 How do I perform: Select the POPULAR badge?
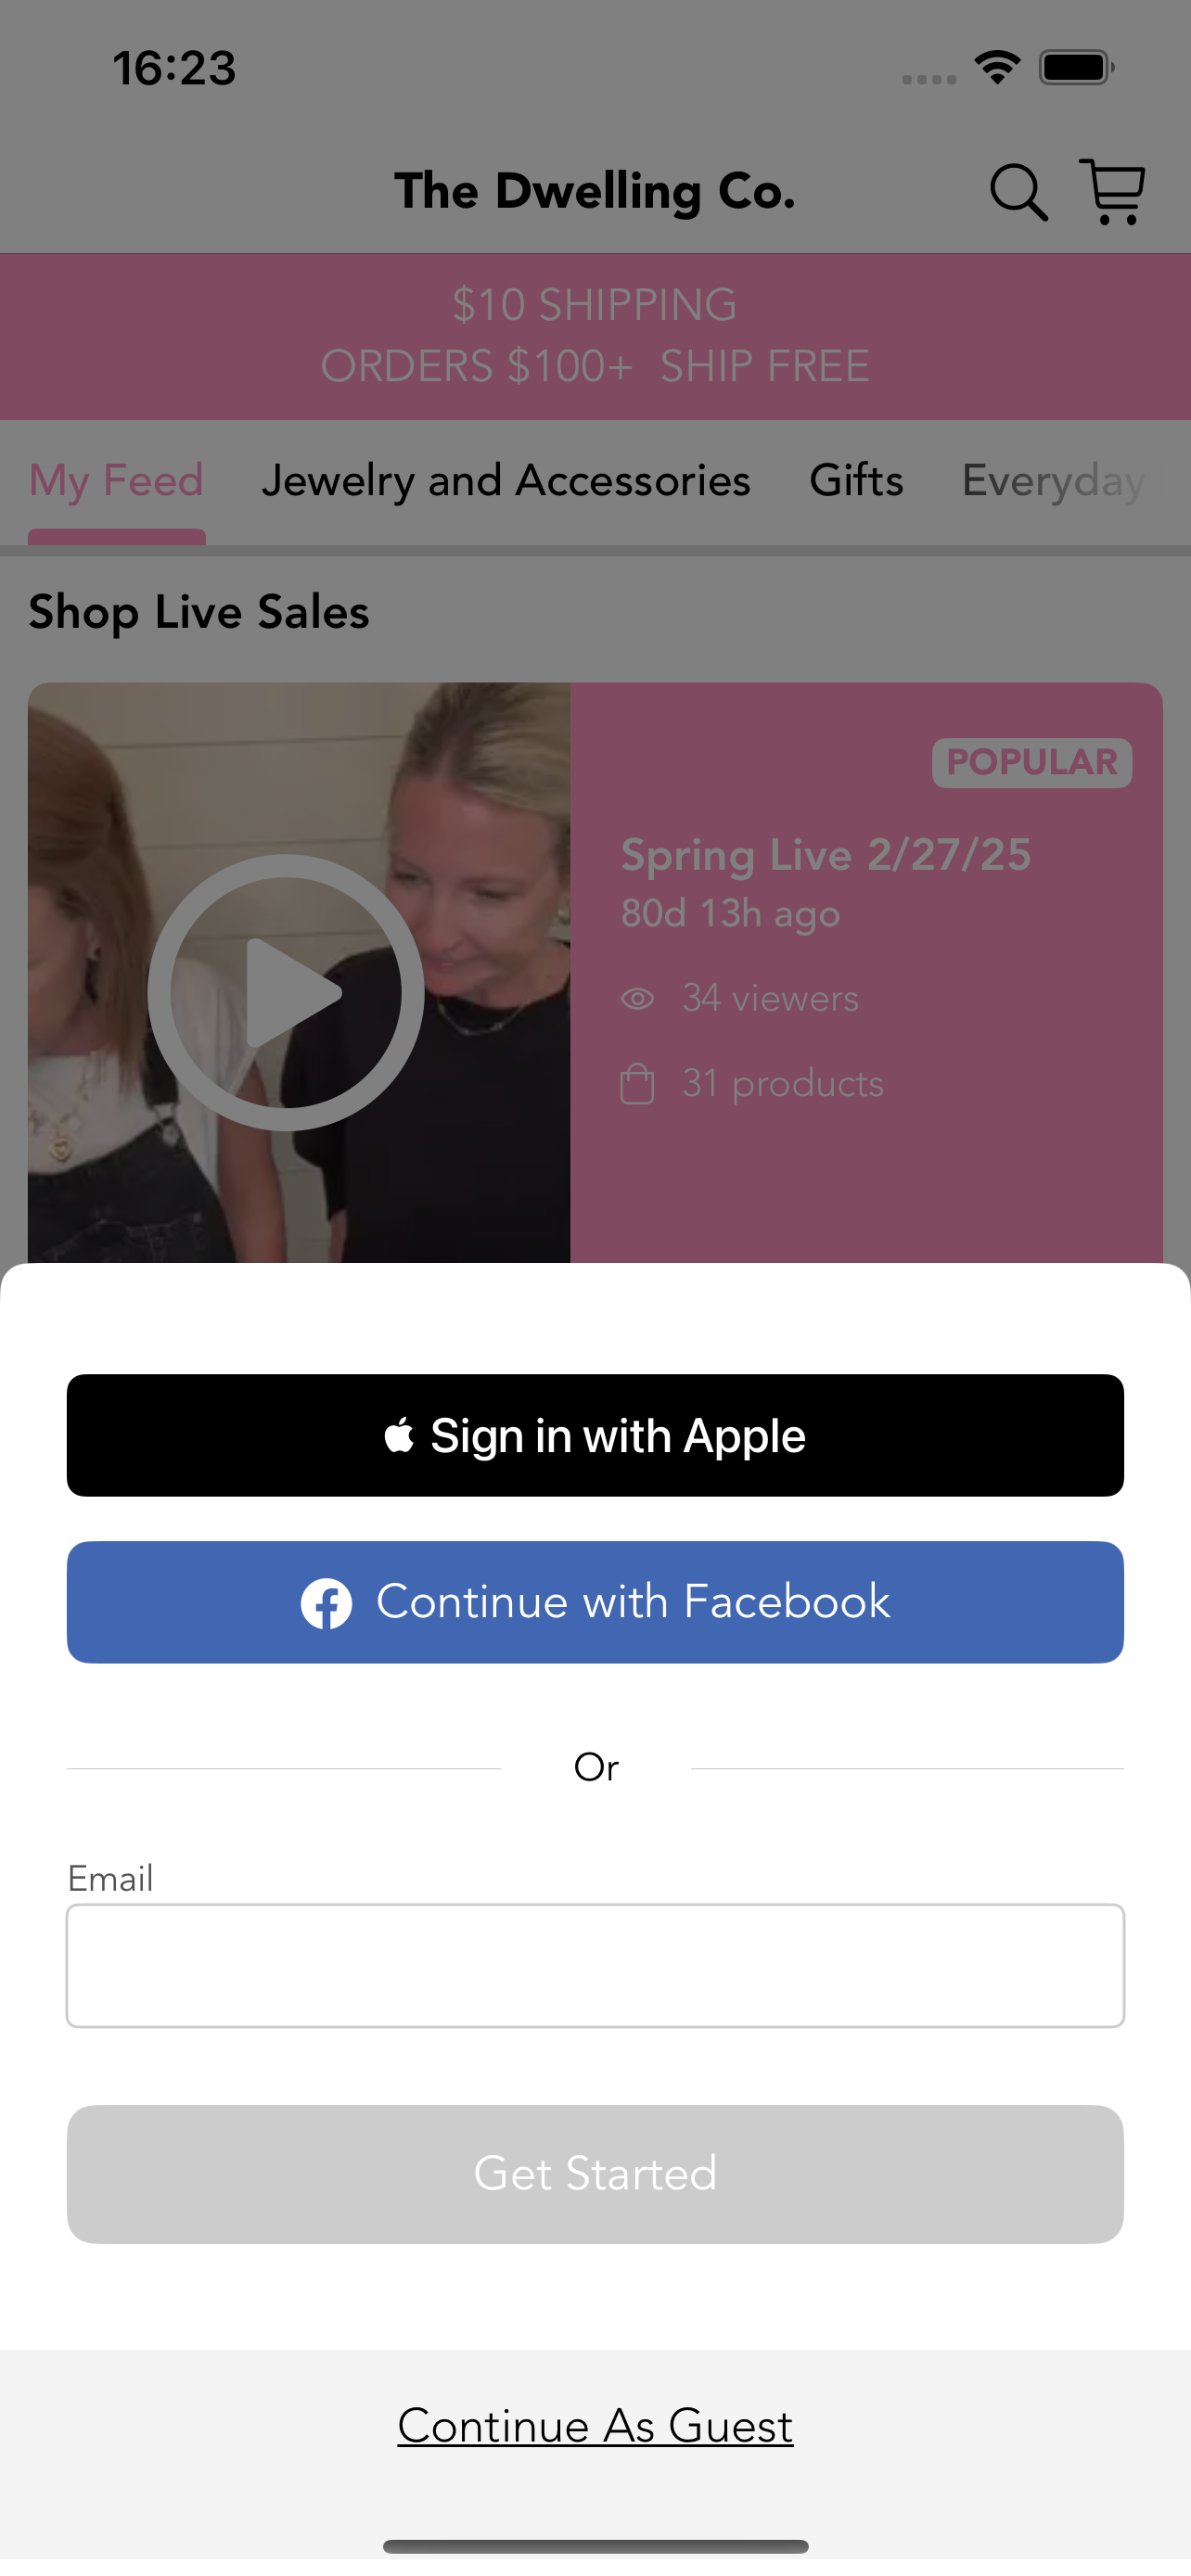click(1031, 762)
